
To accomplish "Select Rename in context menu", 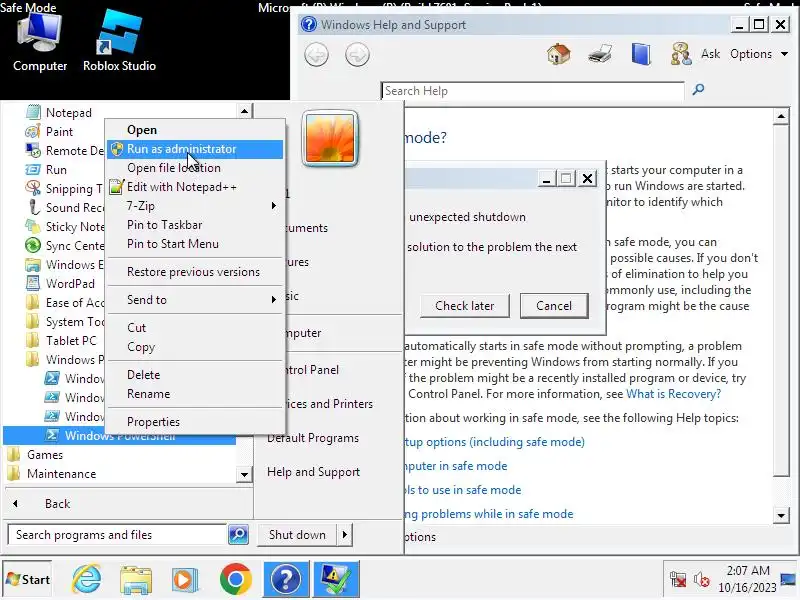I will point(195,393).
